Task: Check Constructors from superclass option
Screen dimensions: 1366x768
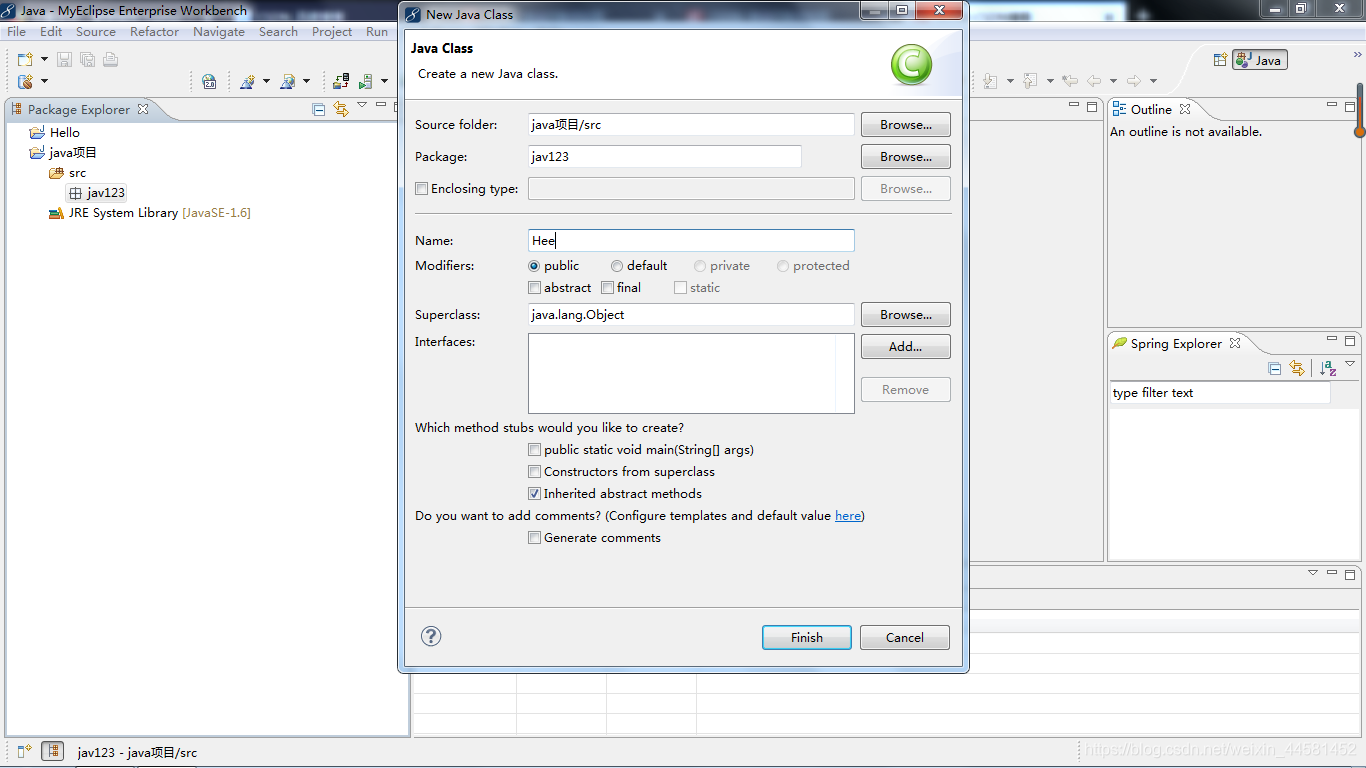Action: tap(534, 472)
